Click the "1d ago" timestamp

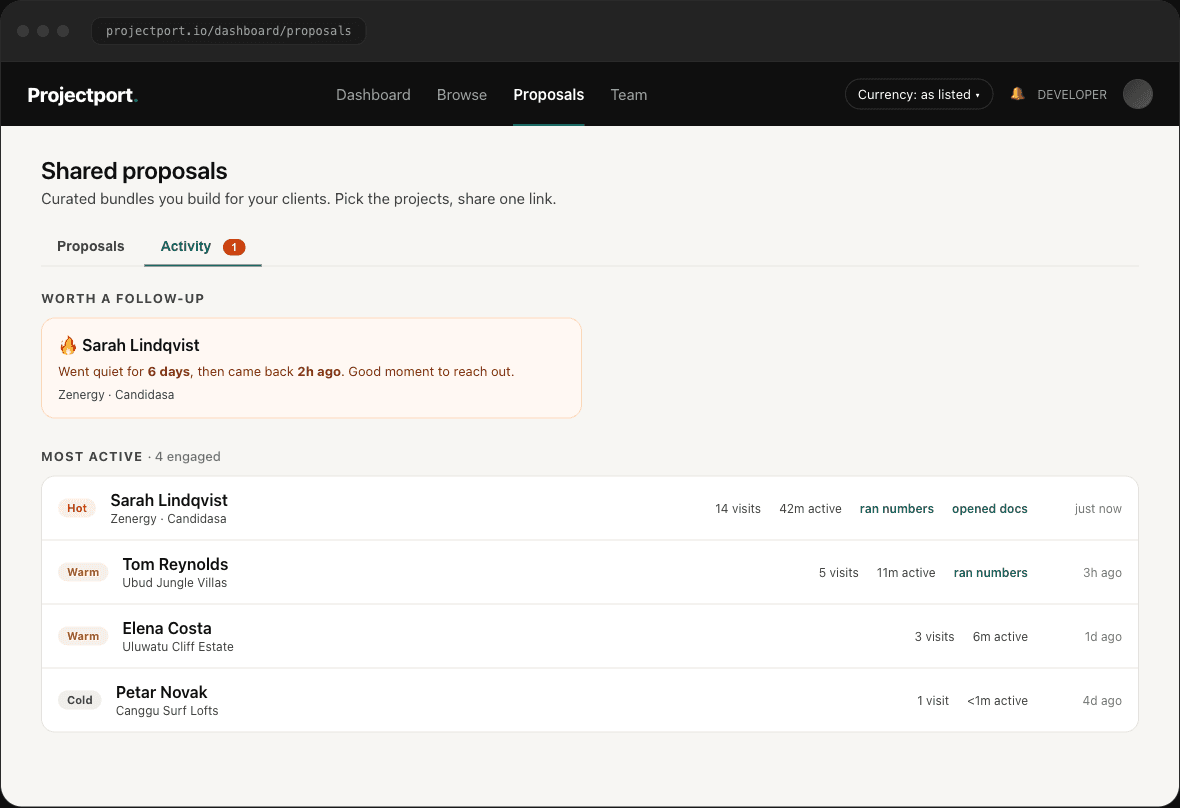pos(1103,636)
